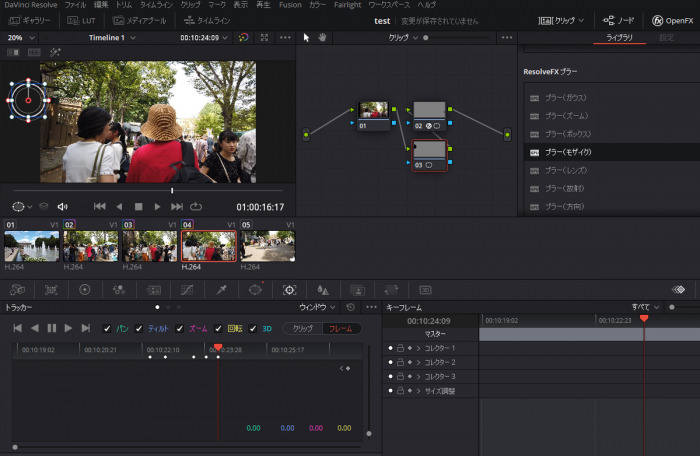Jump to first frame in viewer transport
The image size is (700, 456).
click(x=100, y=206)
